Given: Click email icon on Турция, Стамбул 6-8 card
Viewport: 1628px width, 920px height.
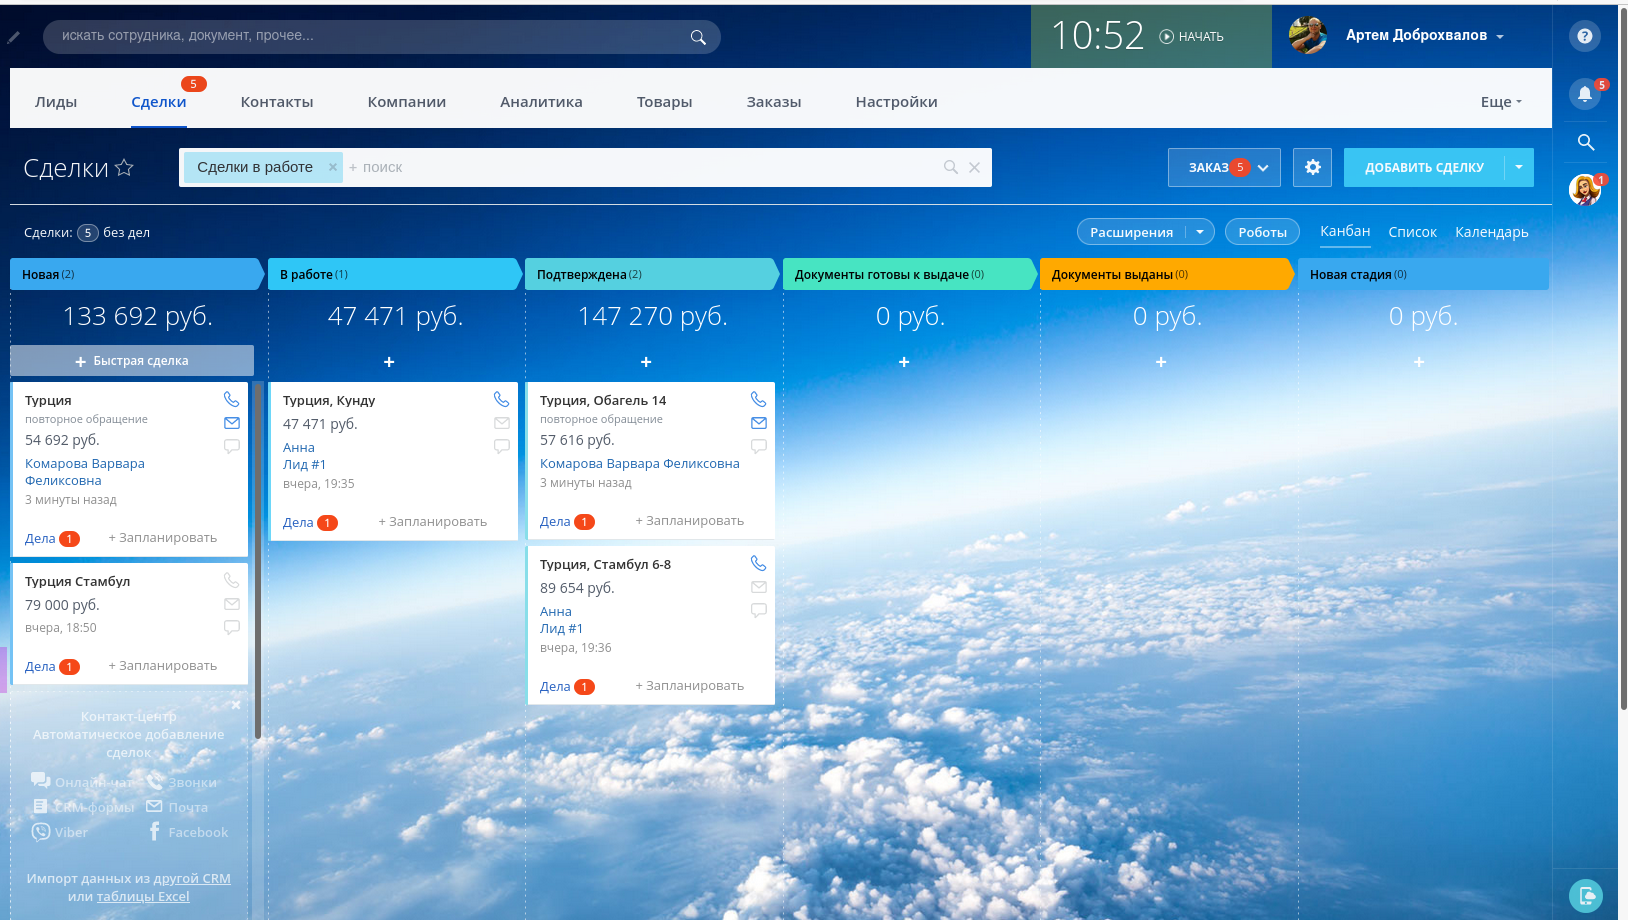Looking at the screenshot, I should point(759,587).
